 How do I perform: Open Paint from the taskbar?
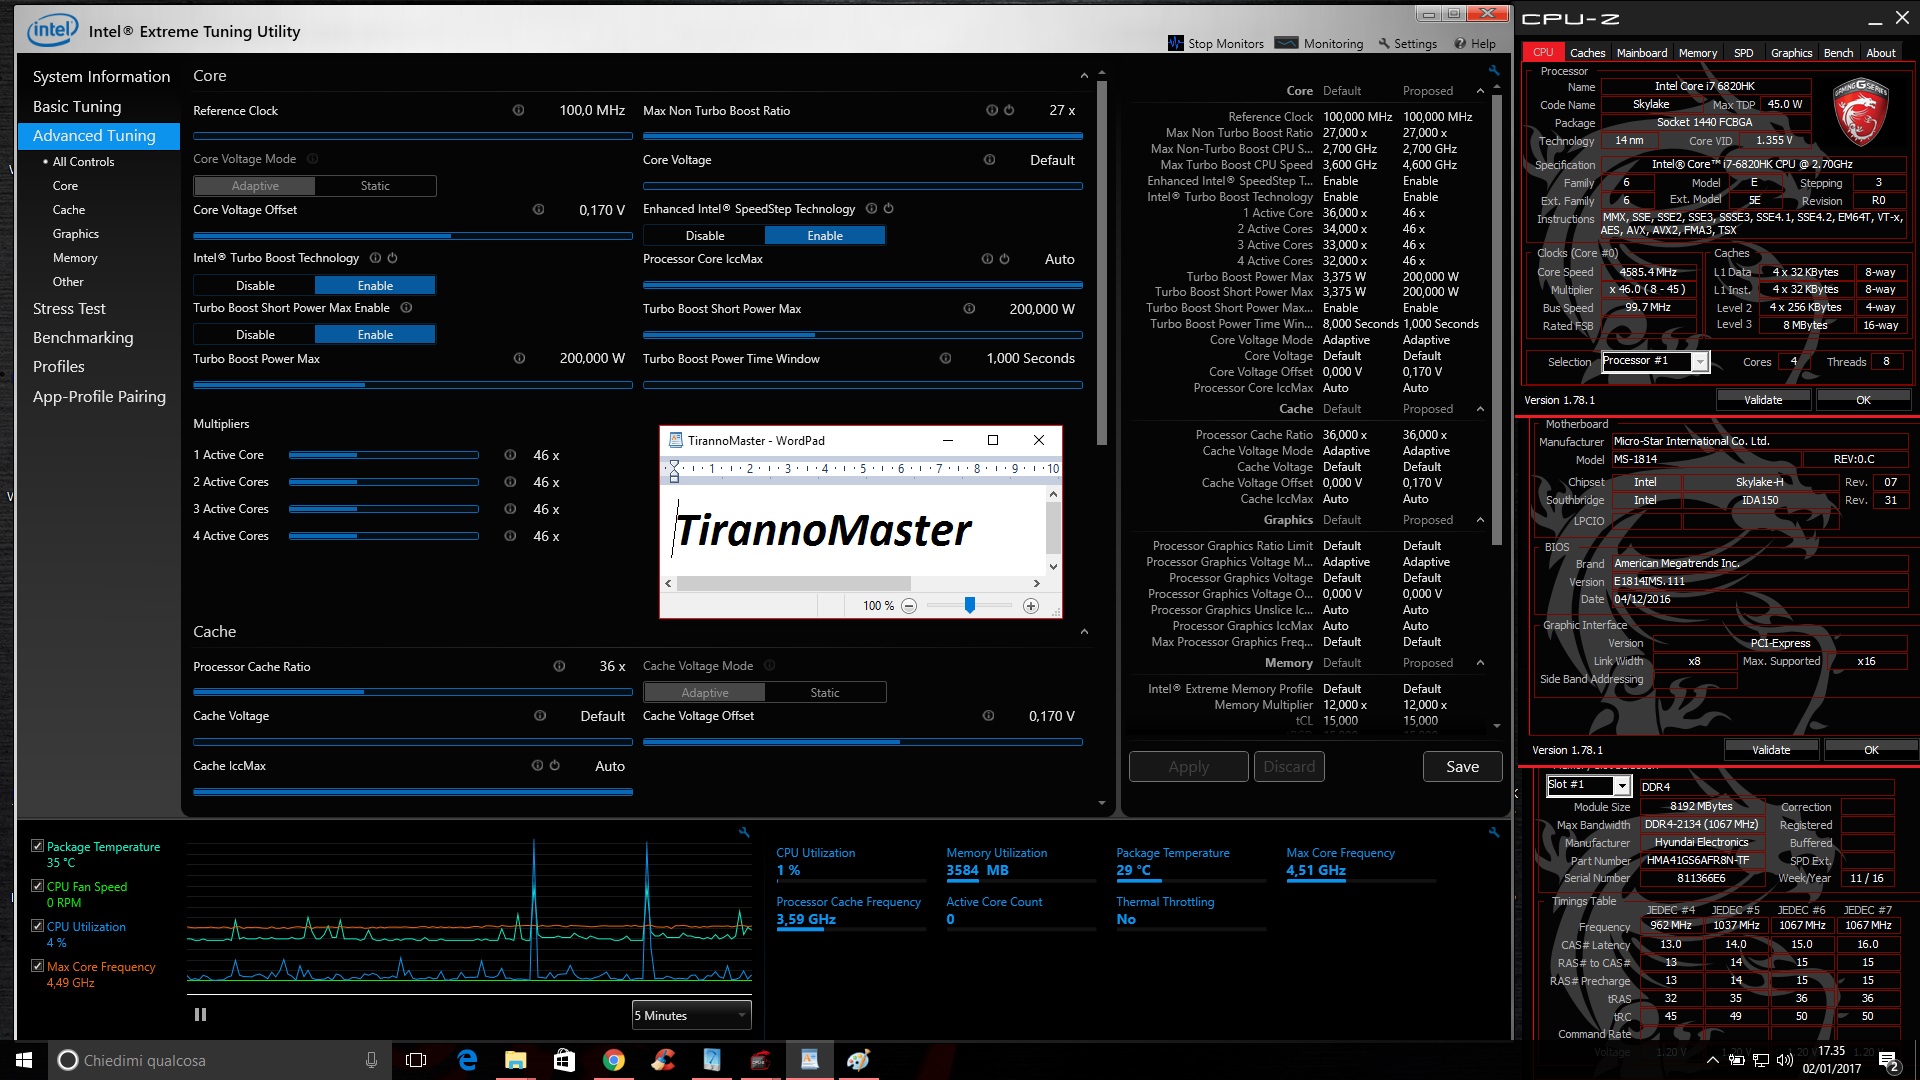tap(858, 1060)
